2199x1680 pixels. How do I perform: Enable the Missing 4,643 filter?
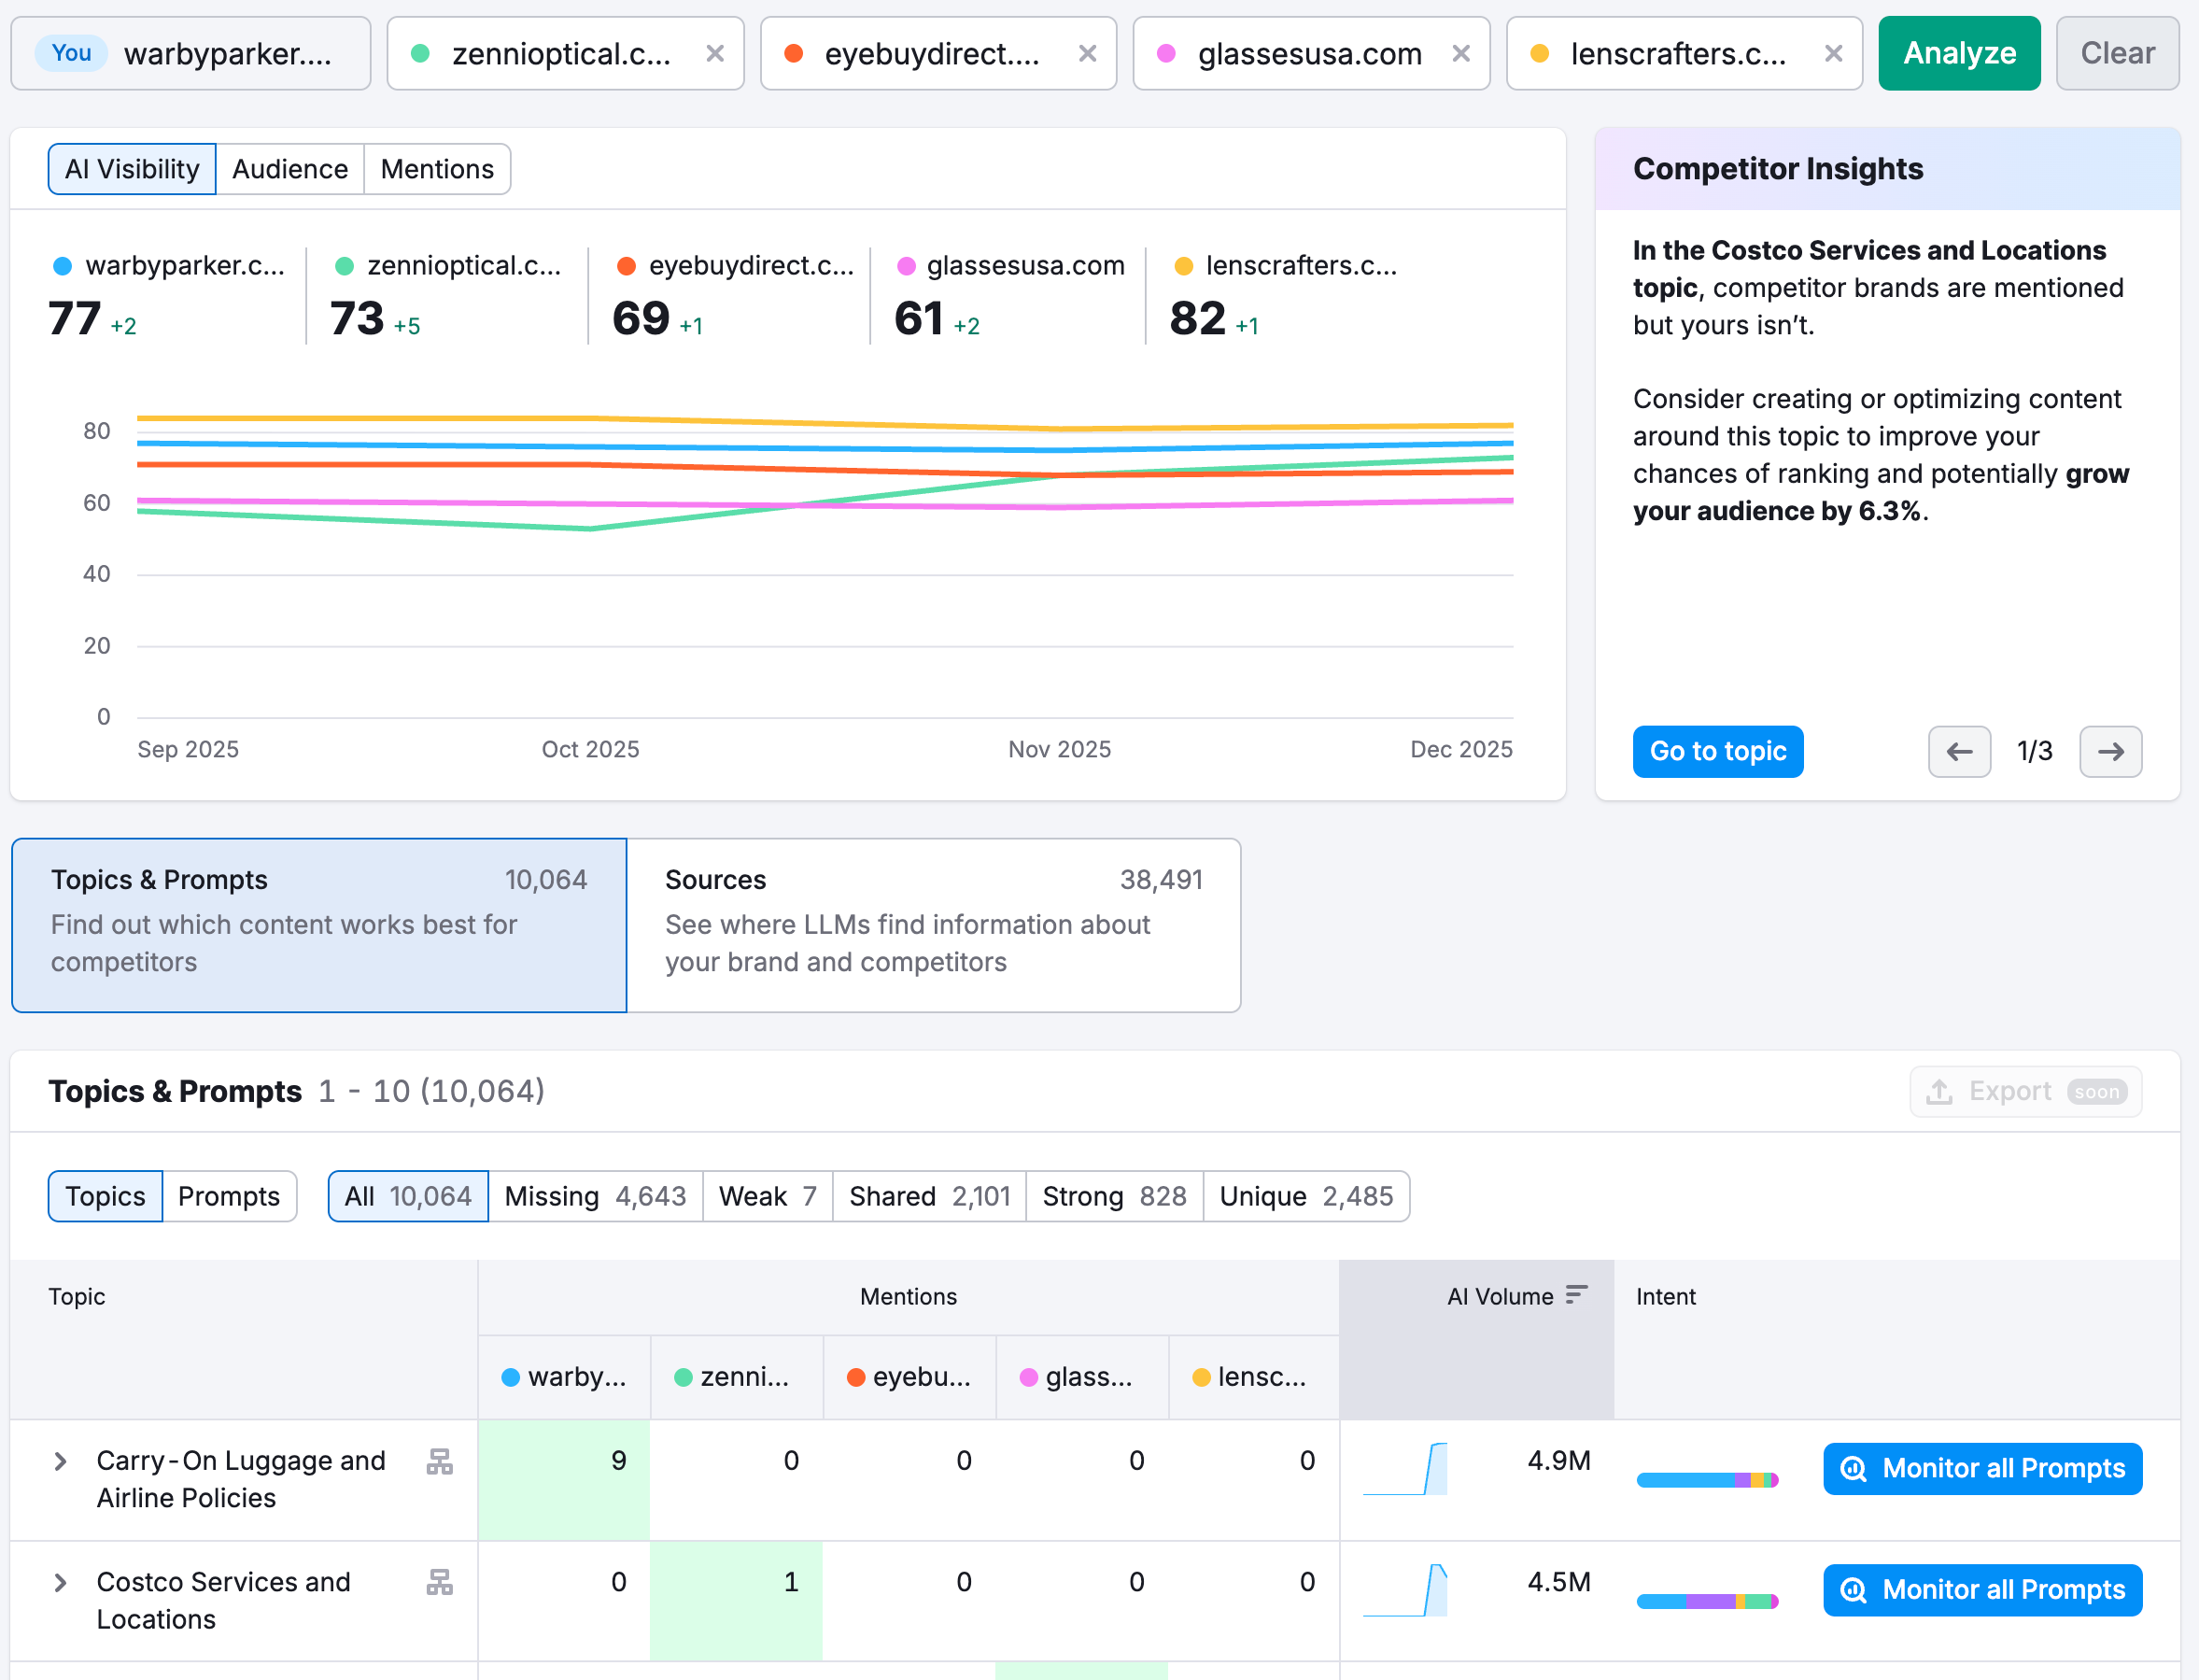click(x=596, y=1196)
